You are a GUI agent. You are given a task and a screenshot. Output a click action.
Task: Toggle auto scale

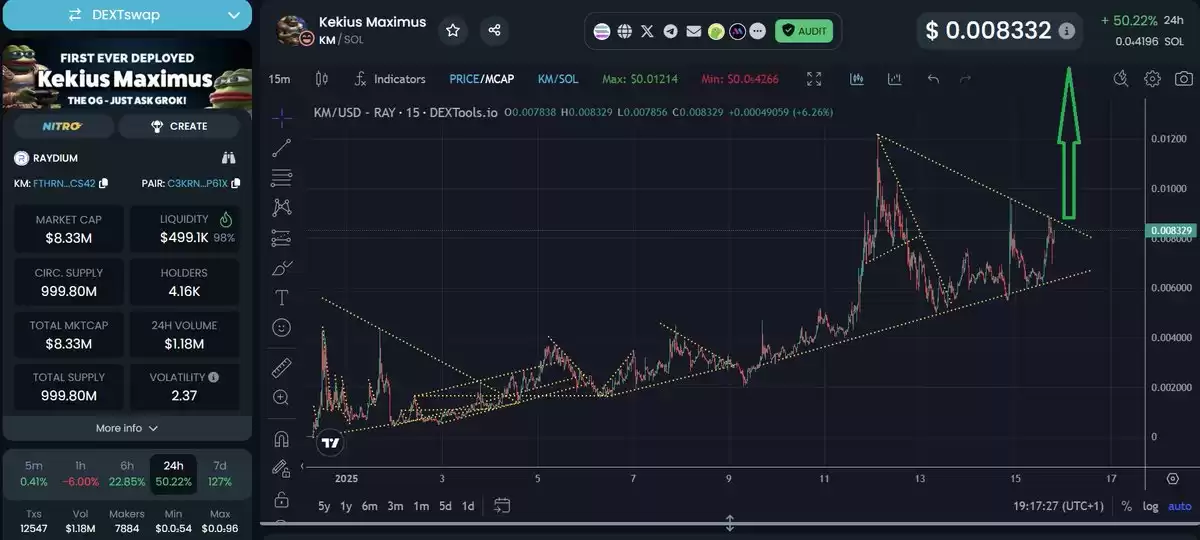(x=1180, y=506)
